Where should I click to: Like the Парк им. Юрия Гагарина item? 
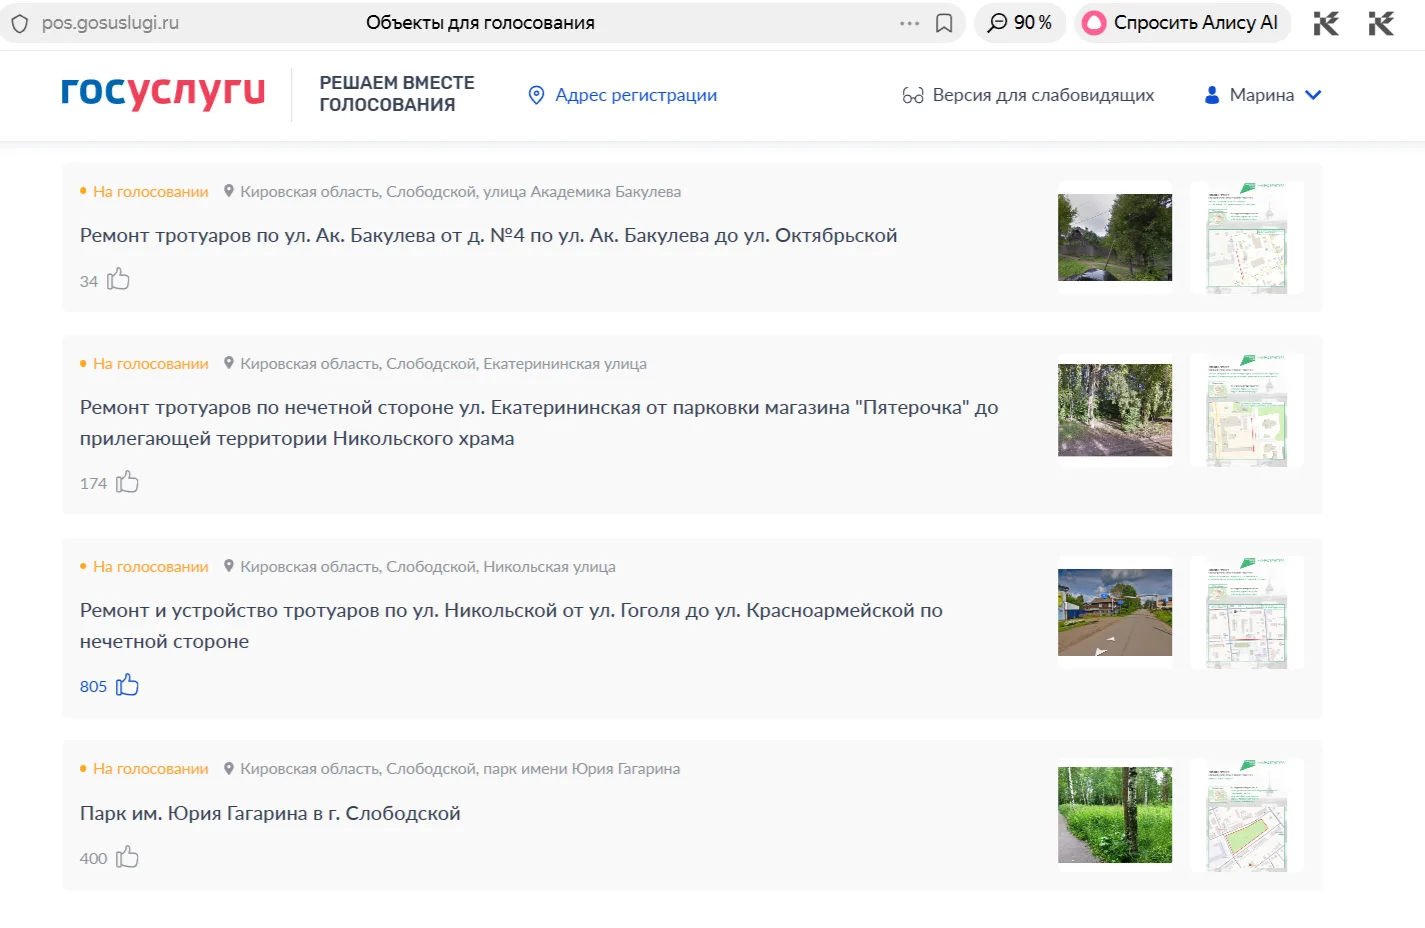127,857
